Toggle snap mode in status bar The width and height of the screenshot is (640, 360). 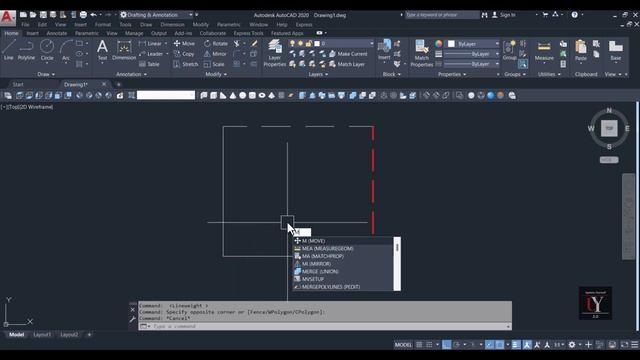coord(429,345)
